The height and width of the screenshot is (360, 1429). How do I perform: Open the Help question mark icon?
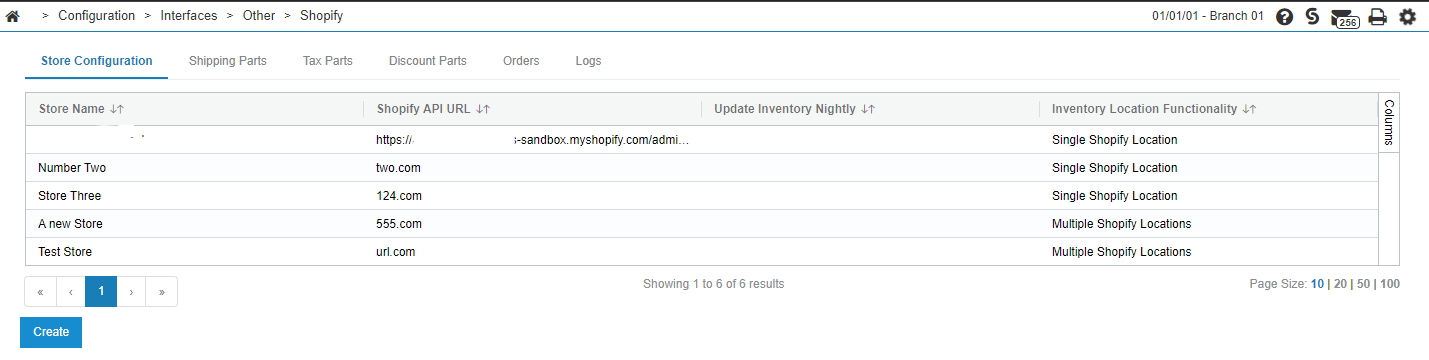coord(1285,17)
